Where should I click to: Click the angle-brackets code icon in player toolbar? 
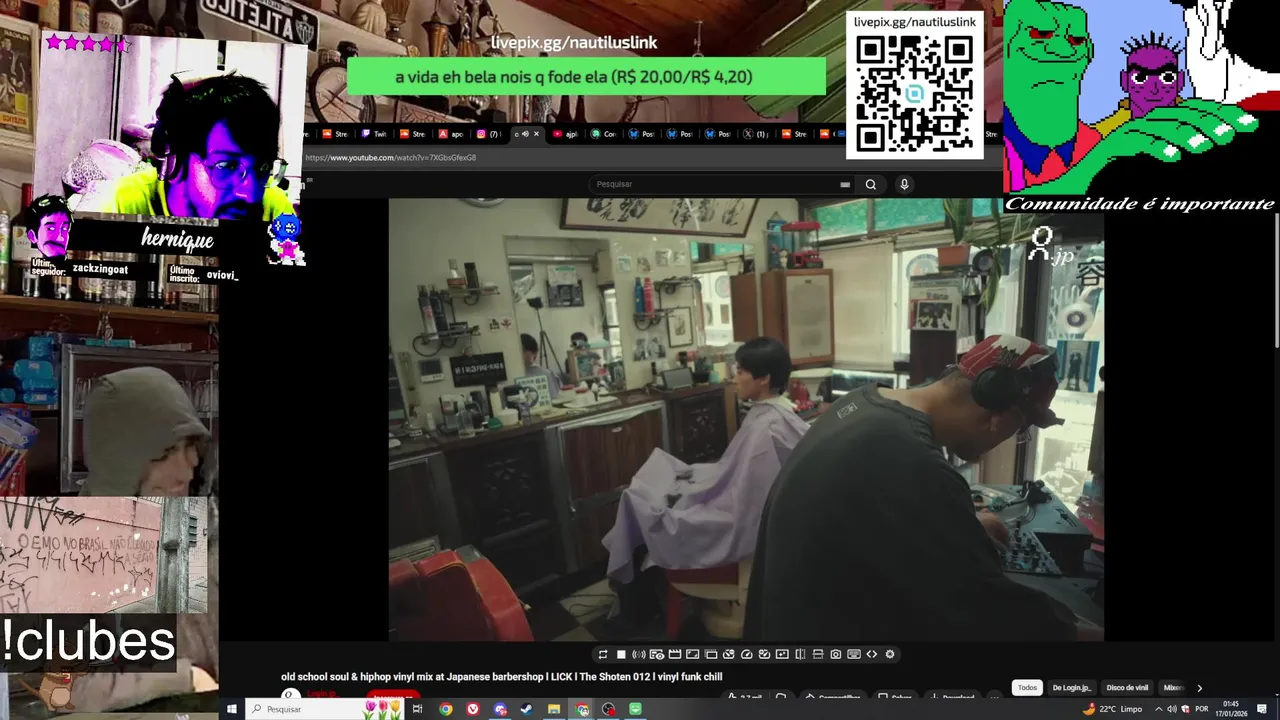tap(872, 654)
